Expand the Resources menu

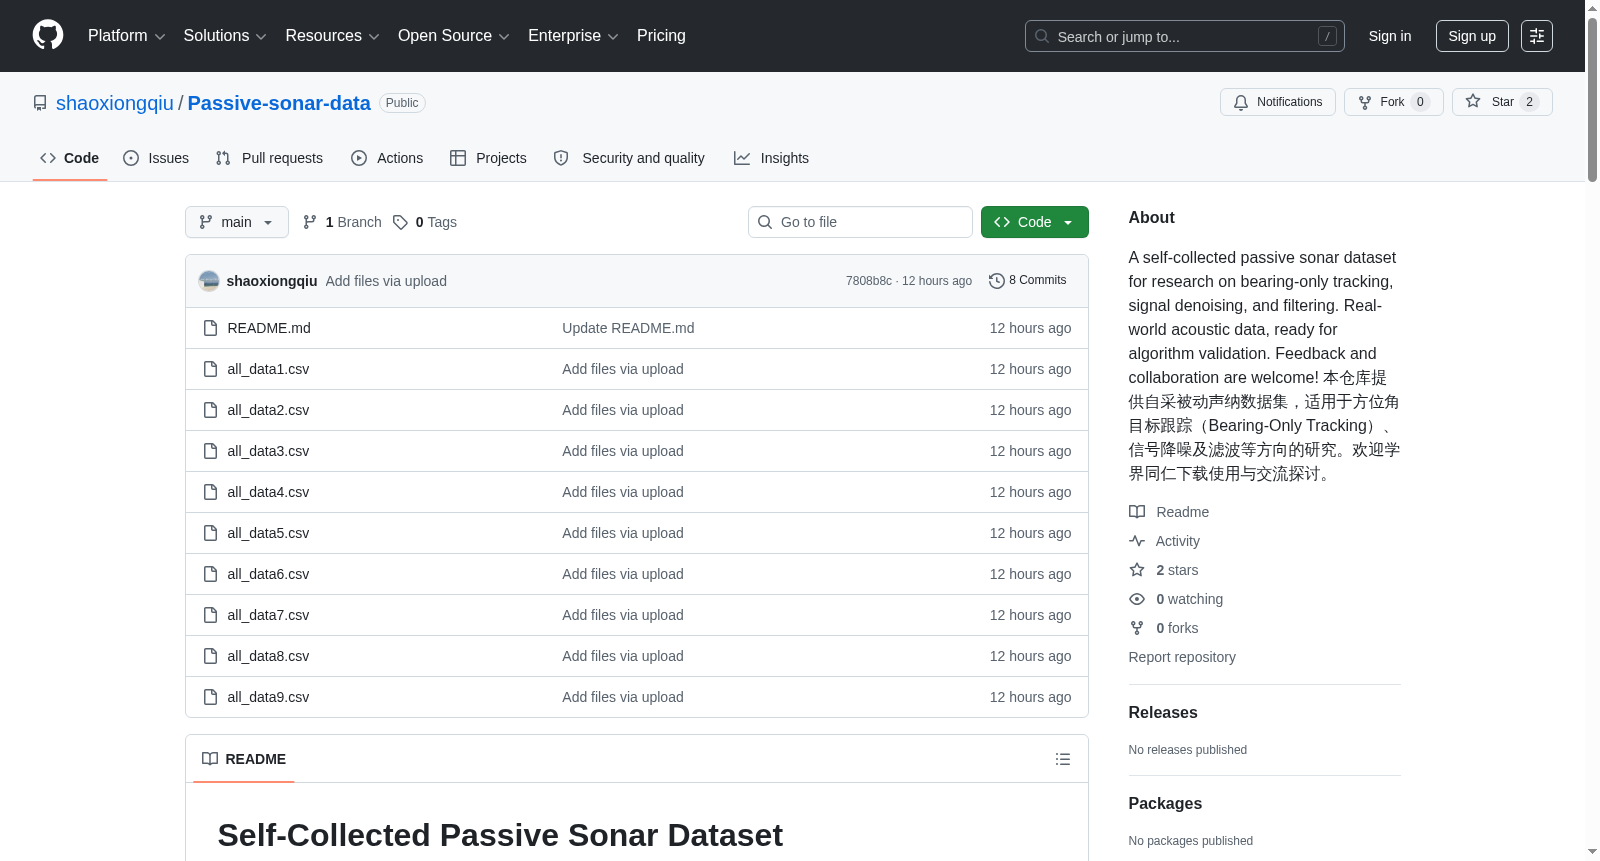(x=332, y=36)
